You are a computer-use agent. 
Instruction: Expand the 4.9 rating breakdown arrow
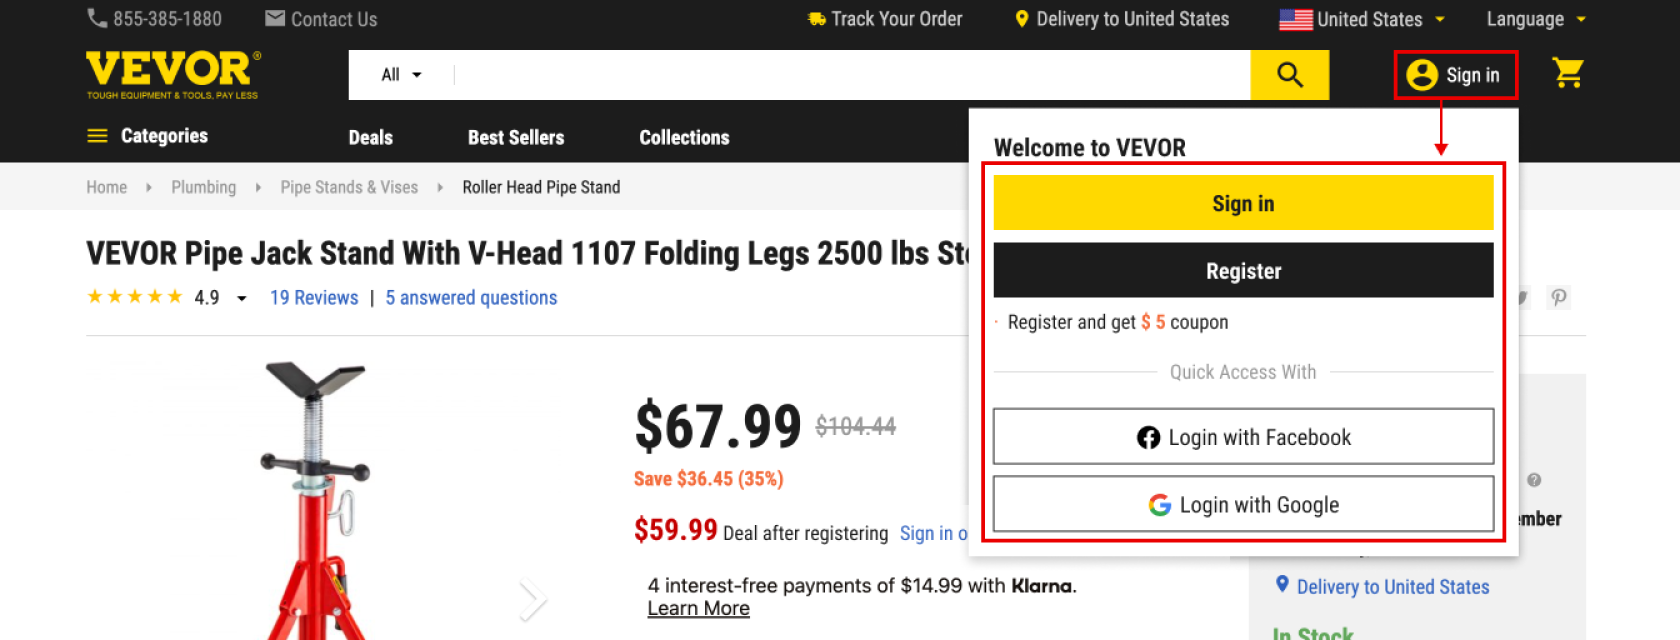tap(241, 298)
